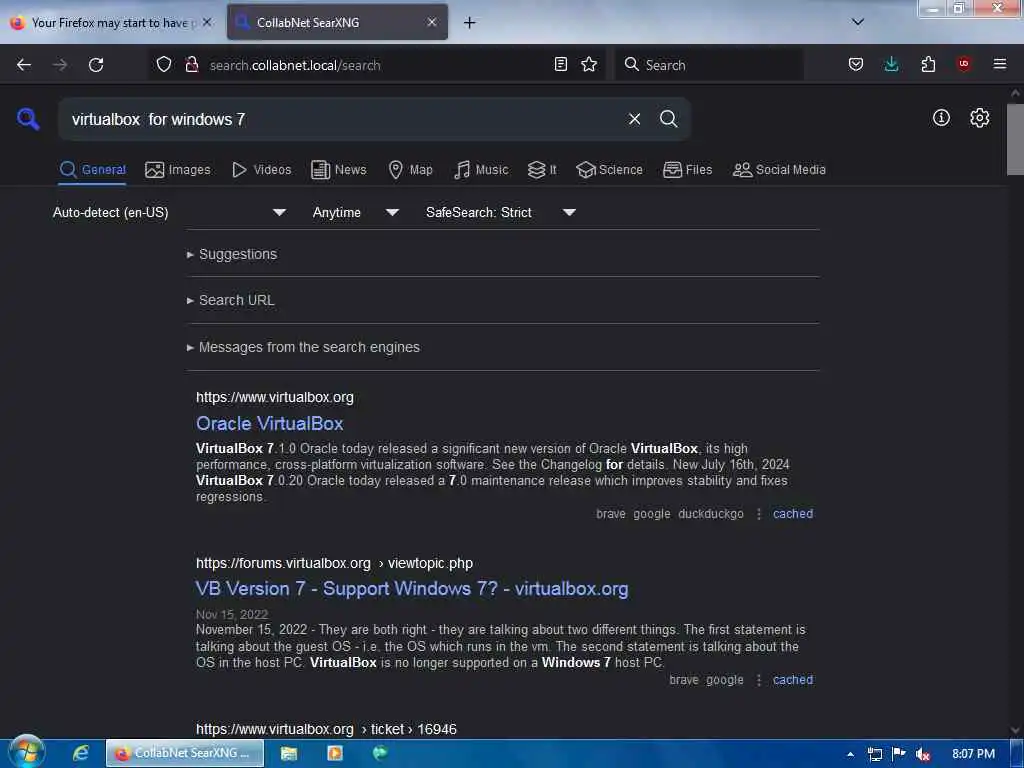The image size is (1024, 768).
Task: Click the https://www.virtualbox.org URL of first result
Action: pos(275,397)
